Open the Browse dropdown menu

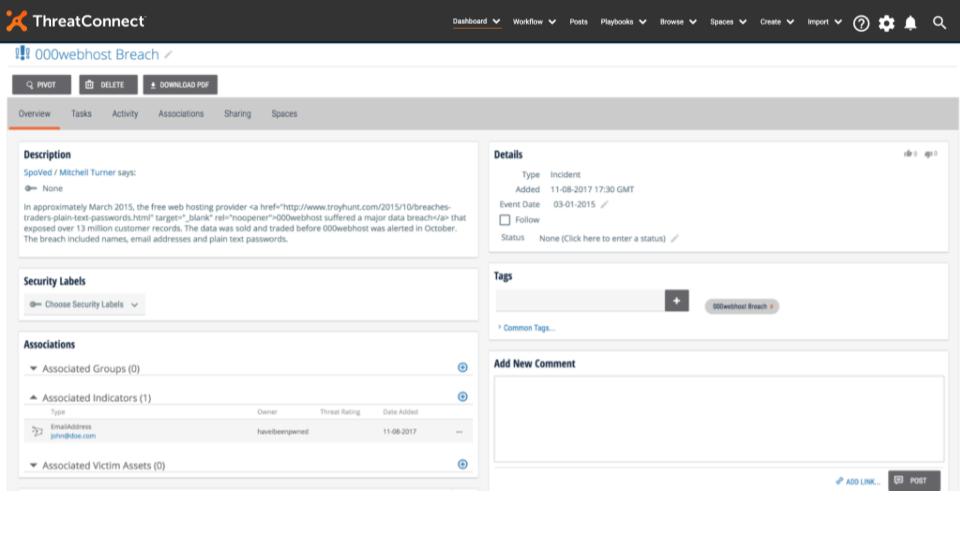[x=678, y=21]
